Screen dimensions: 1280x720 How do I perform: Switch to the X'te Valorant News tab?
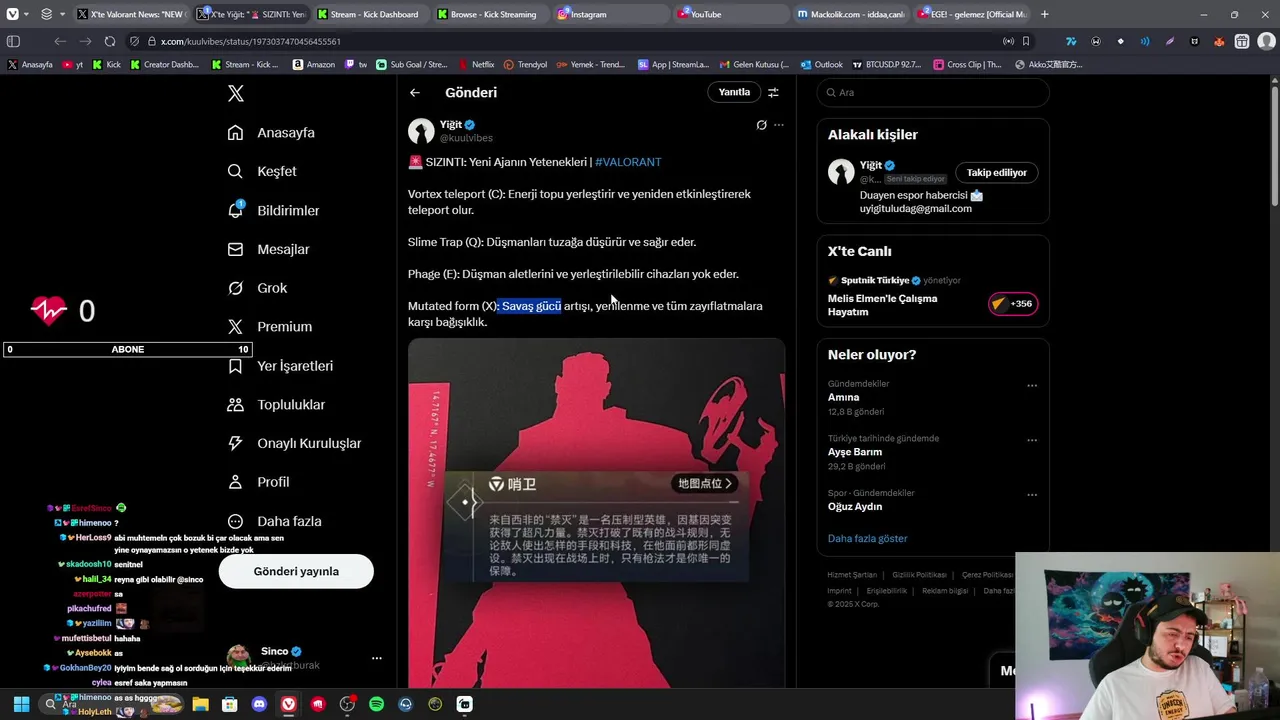click(131, 14)
